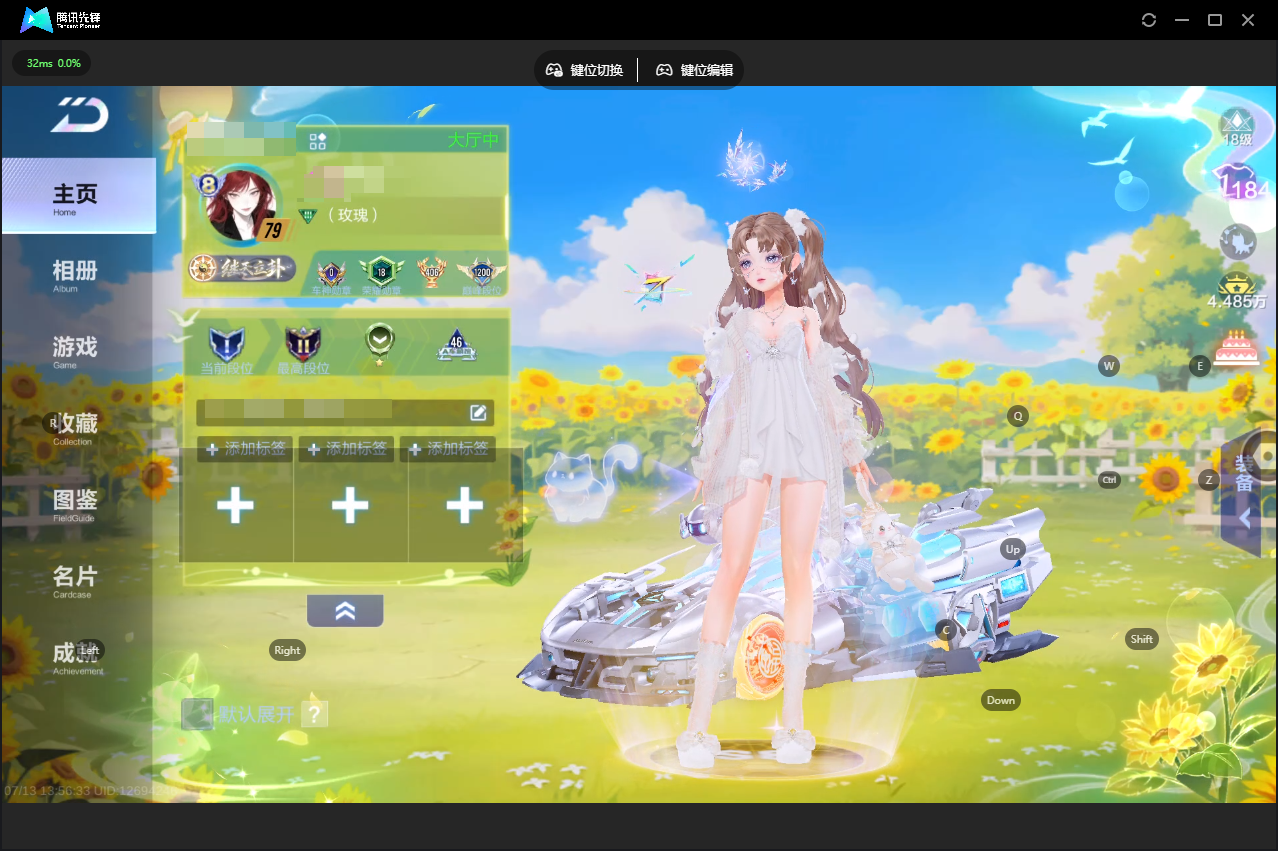Click the 车神勋章 medal icon
This screenshot has width=1278, height=851.
[x=332, y=274]
